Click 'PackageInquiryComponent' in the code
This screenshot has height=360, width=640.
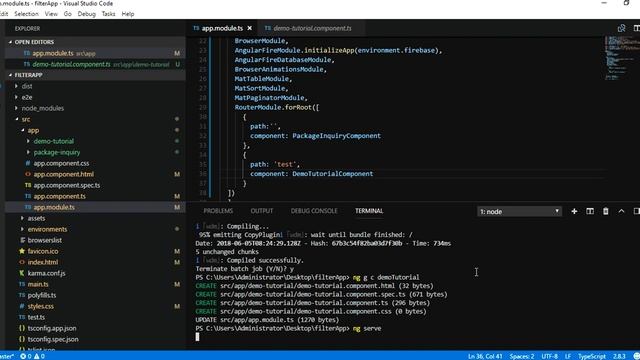pos(336,136)
